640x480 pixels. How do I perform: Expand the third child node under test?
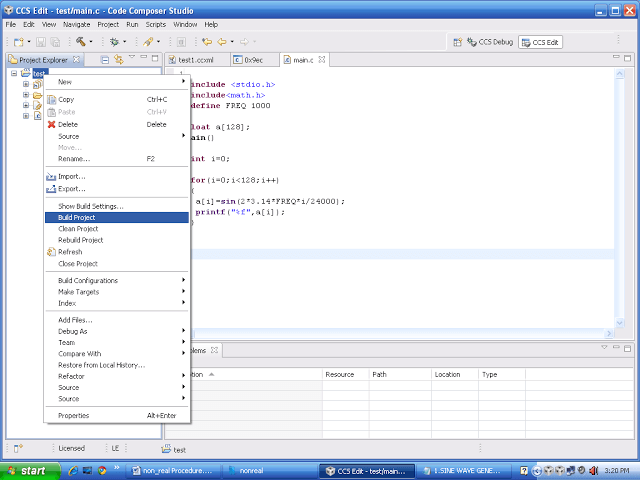26,105
